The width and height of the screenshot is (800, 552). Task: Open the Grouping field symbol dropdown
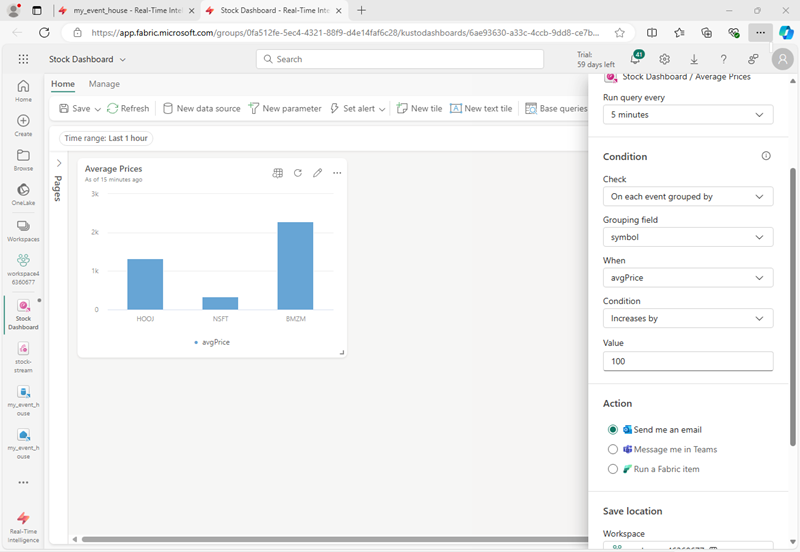[x=688, y=237]
